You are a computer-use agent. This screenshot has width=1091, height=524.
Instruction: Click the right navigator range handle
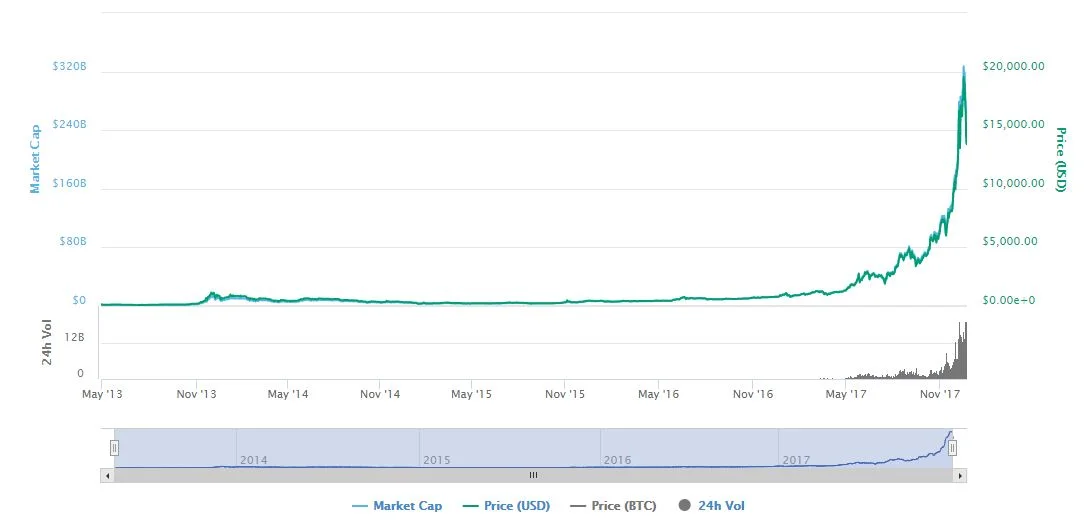[953, 447]
